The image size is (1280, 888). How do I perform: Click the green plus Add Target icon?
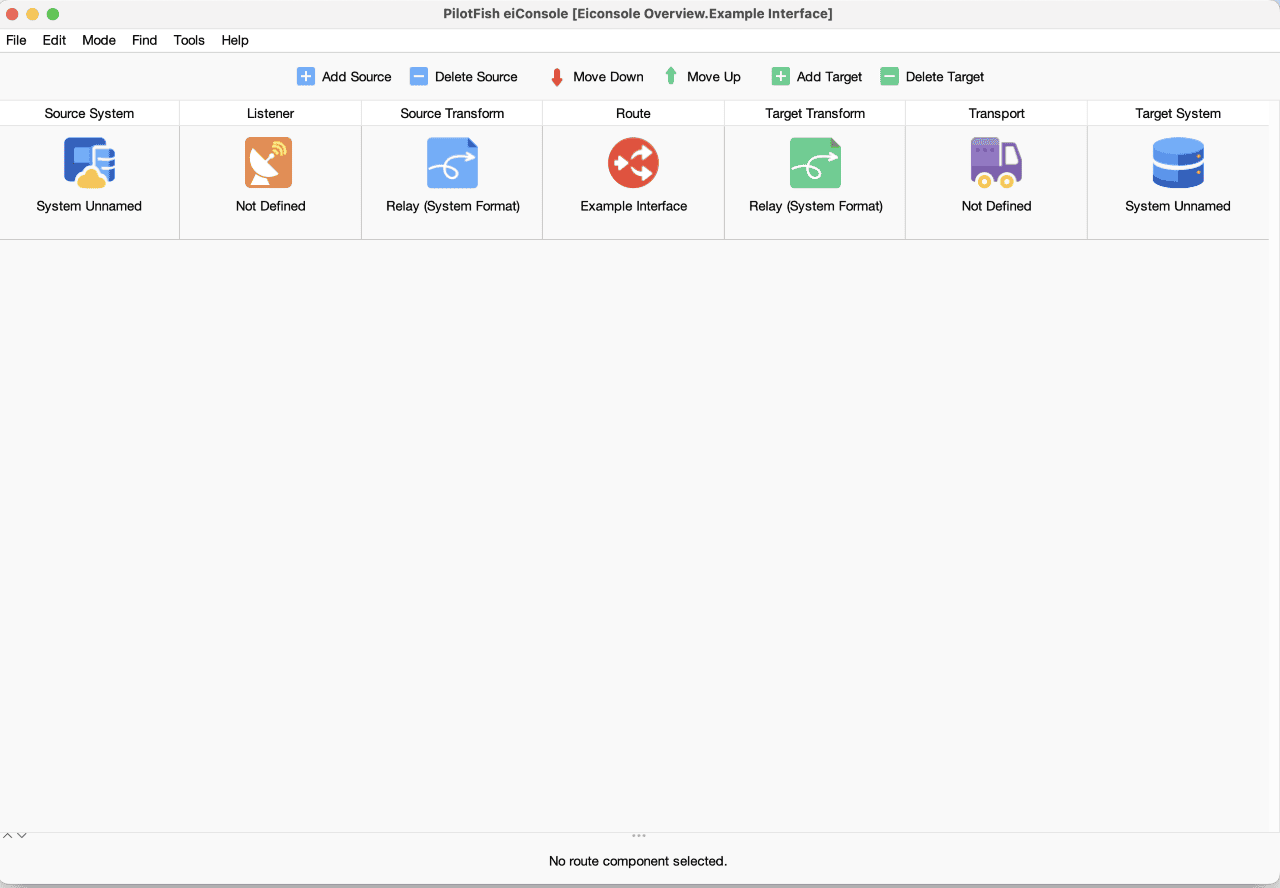[781, 76]
